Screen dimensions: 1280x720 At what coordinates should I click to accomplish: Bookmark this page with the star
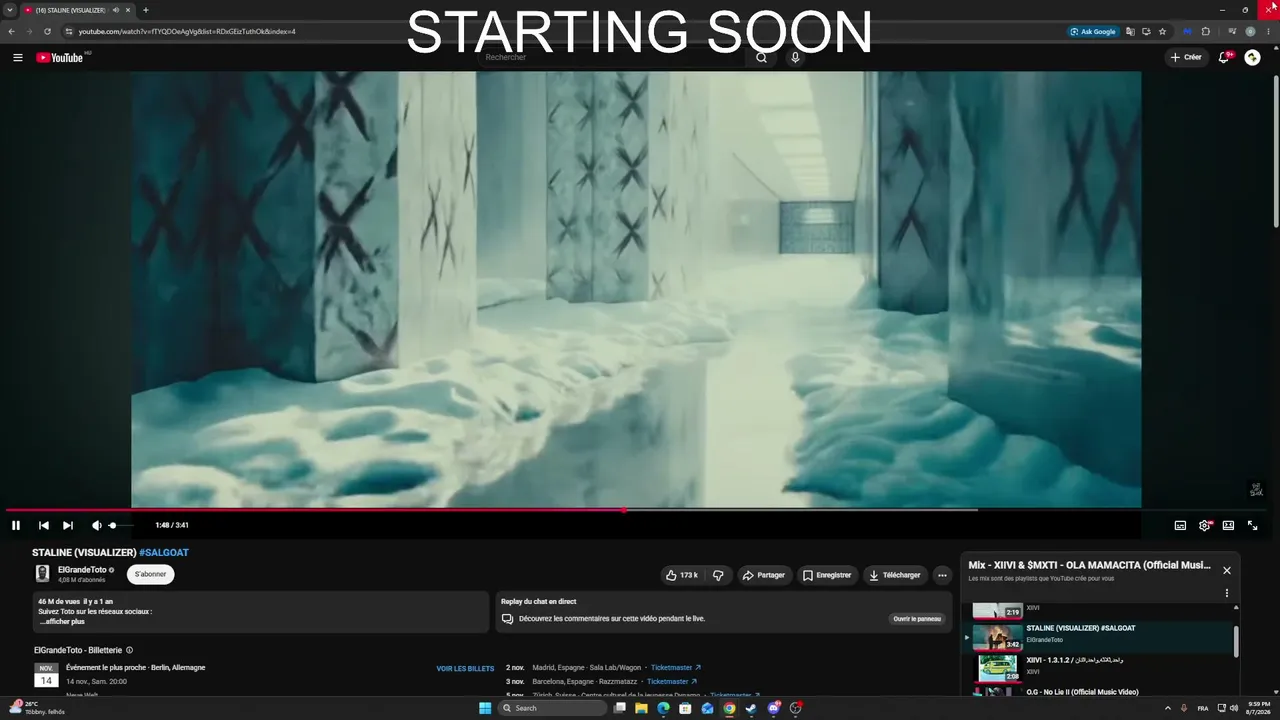click(x=1162, y=31)
